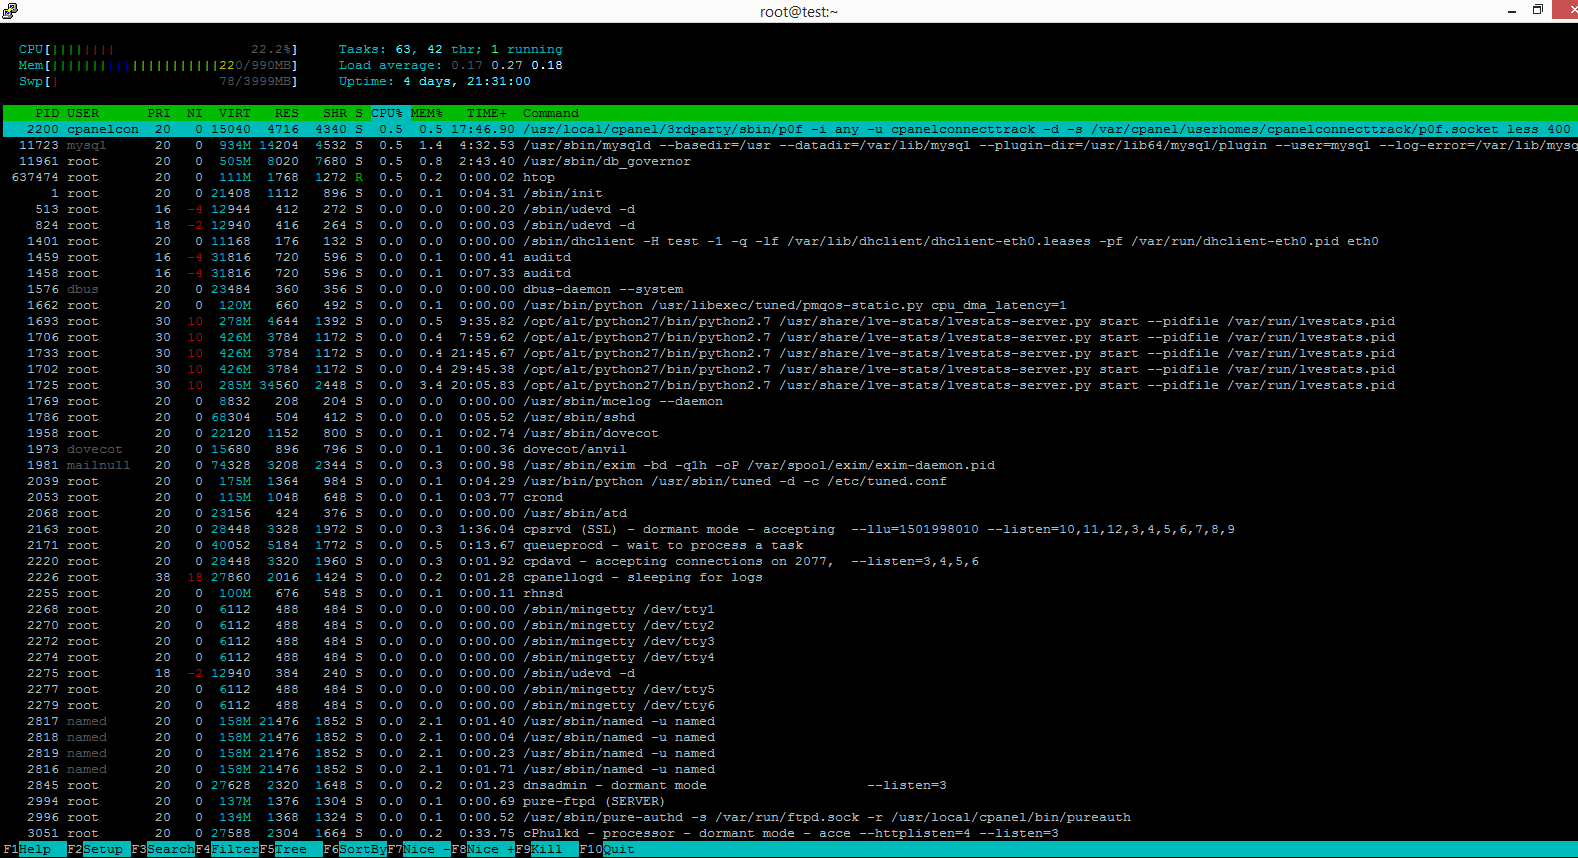Restore down the terminal window
The height and width of the screenshot is (858, 1578).
click(x=1538, y=11)
